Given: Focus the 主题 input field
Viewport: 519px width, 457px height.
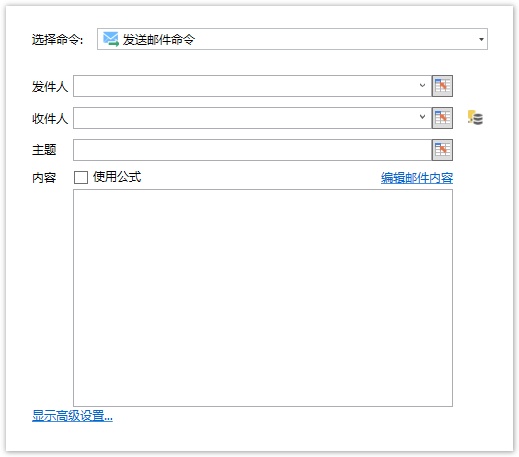Looking at the screenshot, I should coord(252,150).
